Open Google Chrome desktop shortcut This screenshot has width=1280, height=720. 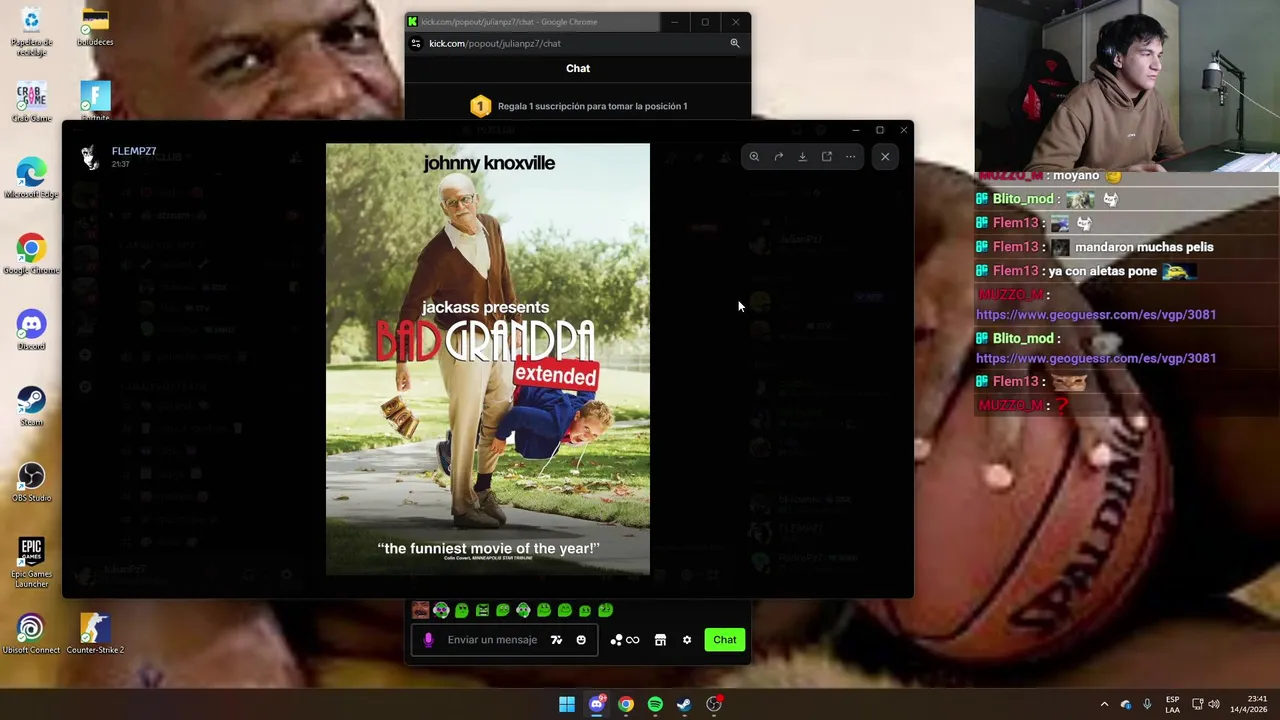pos(31,255)
